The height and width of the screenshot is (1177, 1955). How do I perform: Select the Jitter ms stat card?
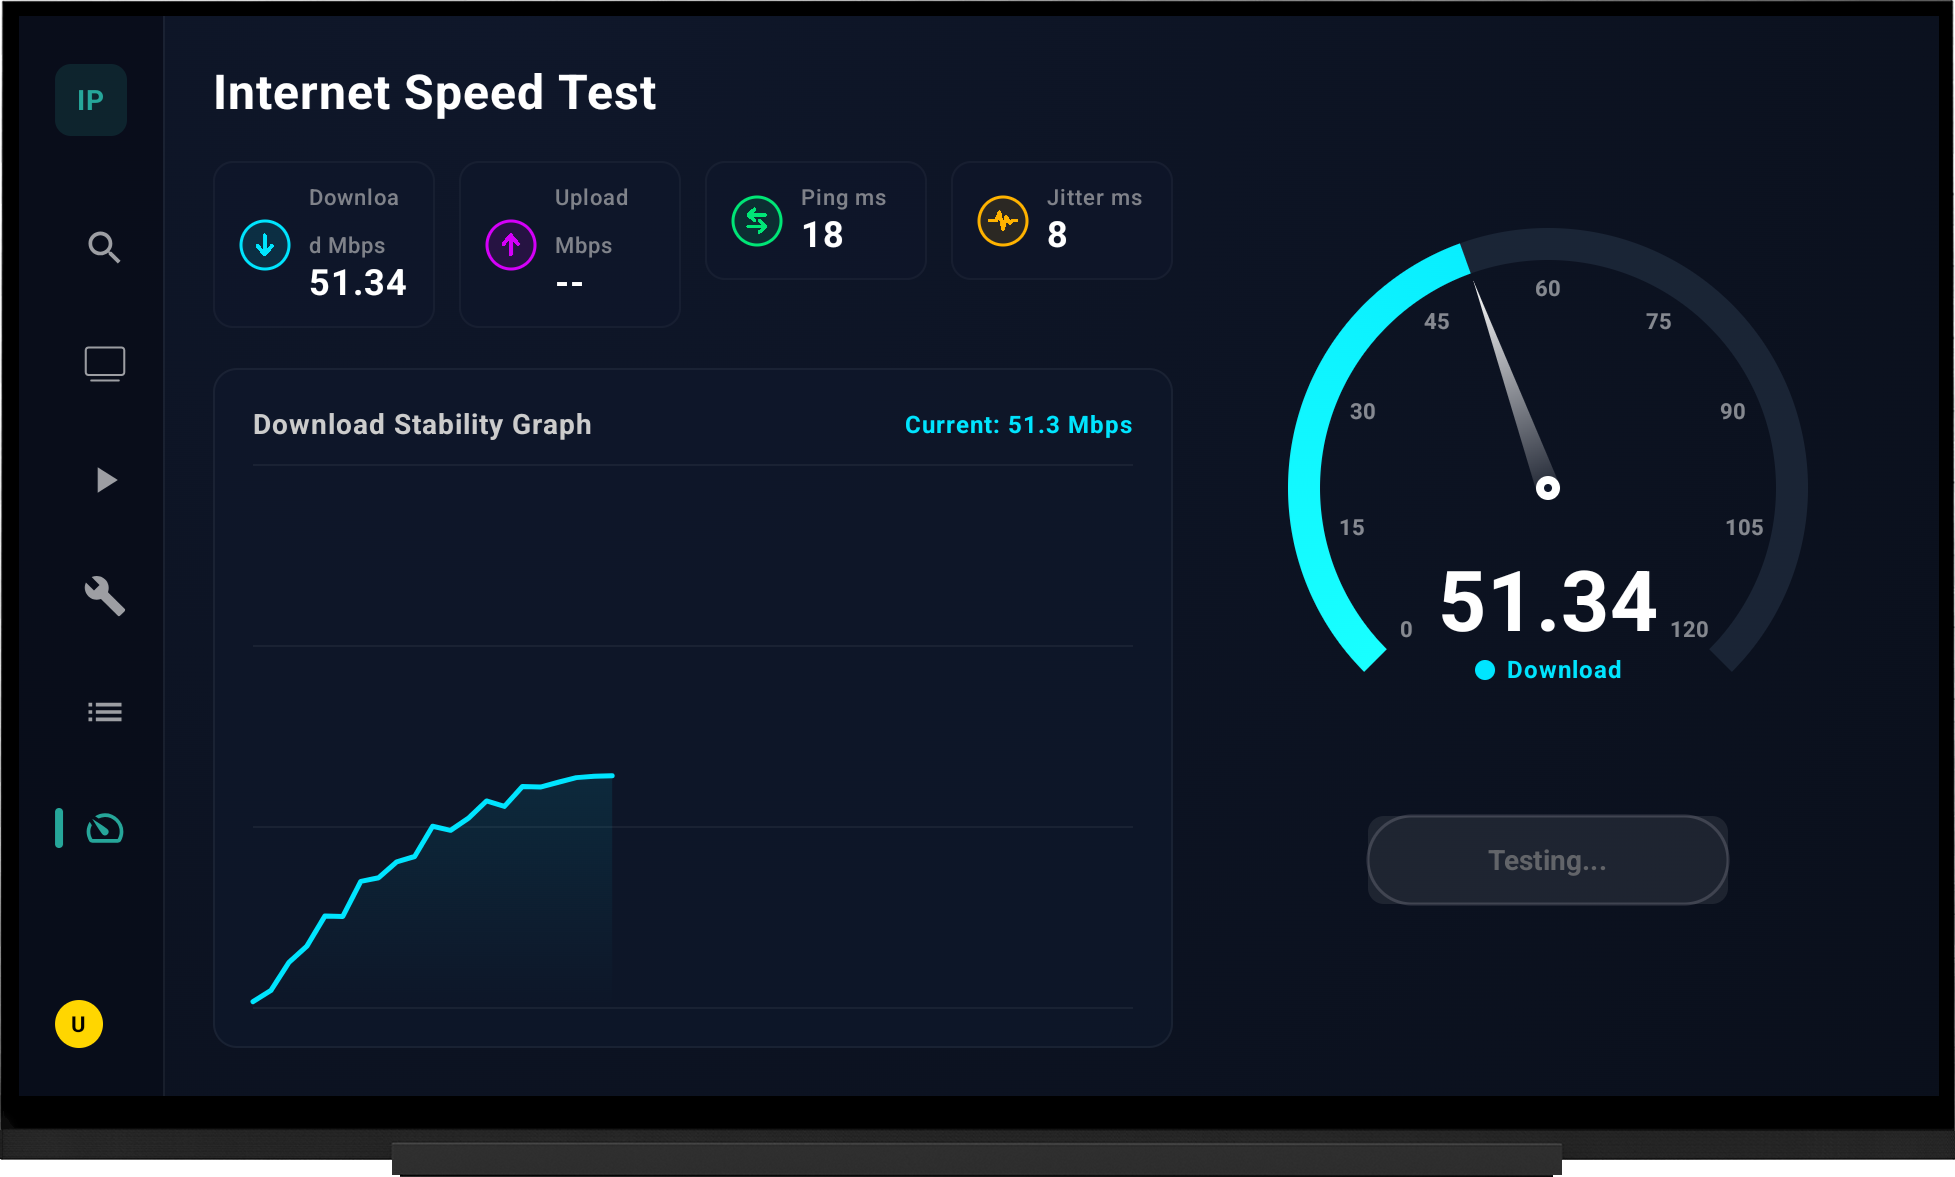point(1062,220)
